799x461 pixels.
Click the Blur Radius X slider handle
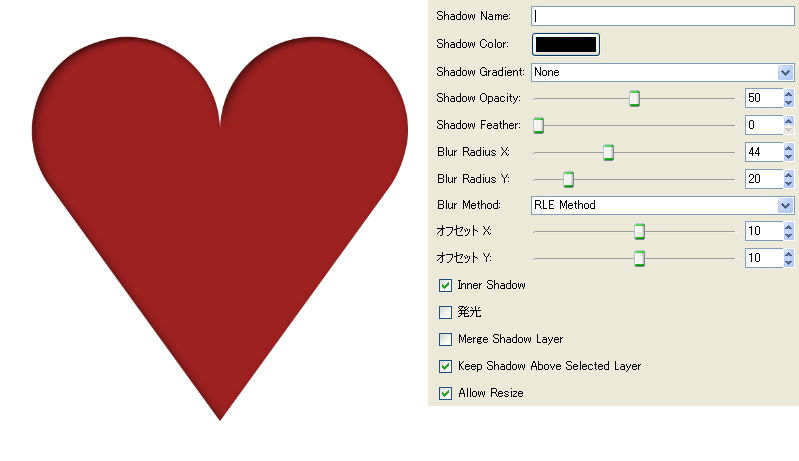coord(608,152)
